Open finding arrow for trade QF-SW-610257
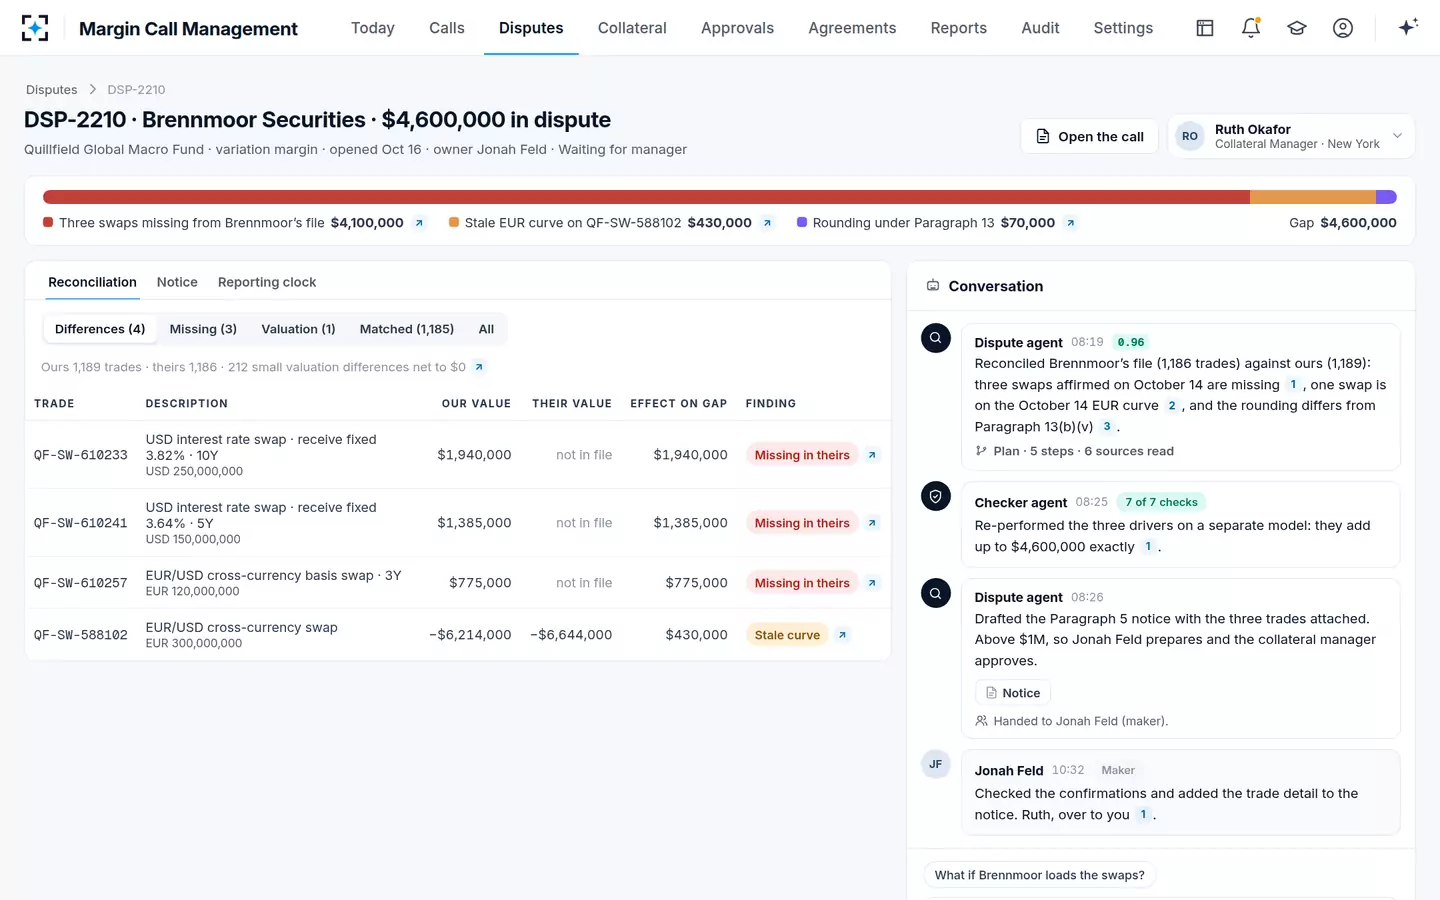The image size is (1440, 900). (x=872, y=583)
